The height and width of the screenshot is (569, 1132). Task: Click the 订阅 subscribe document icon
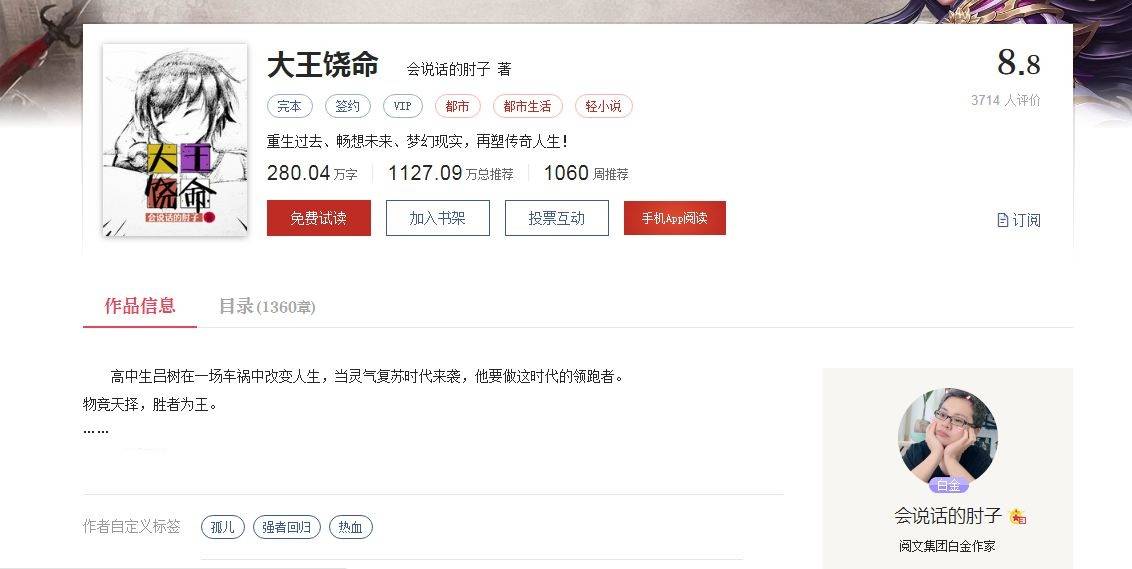1002,220
